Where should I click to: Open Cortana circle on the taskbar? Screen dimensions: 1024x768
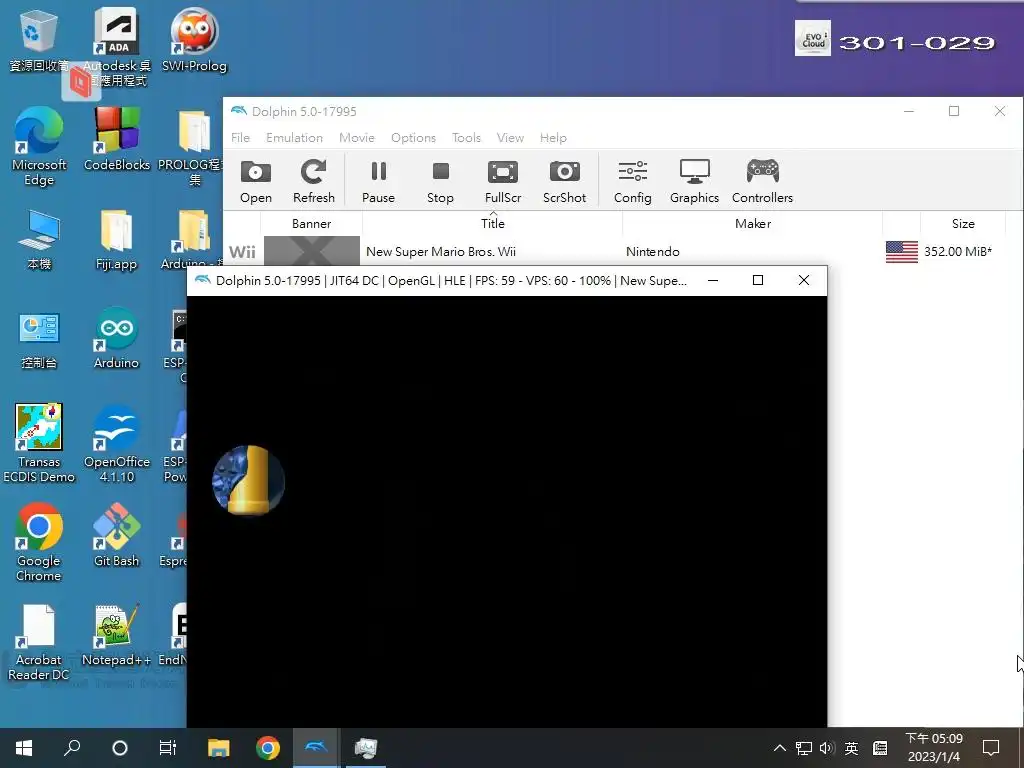(120, 748)
